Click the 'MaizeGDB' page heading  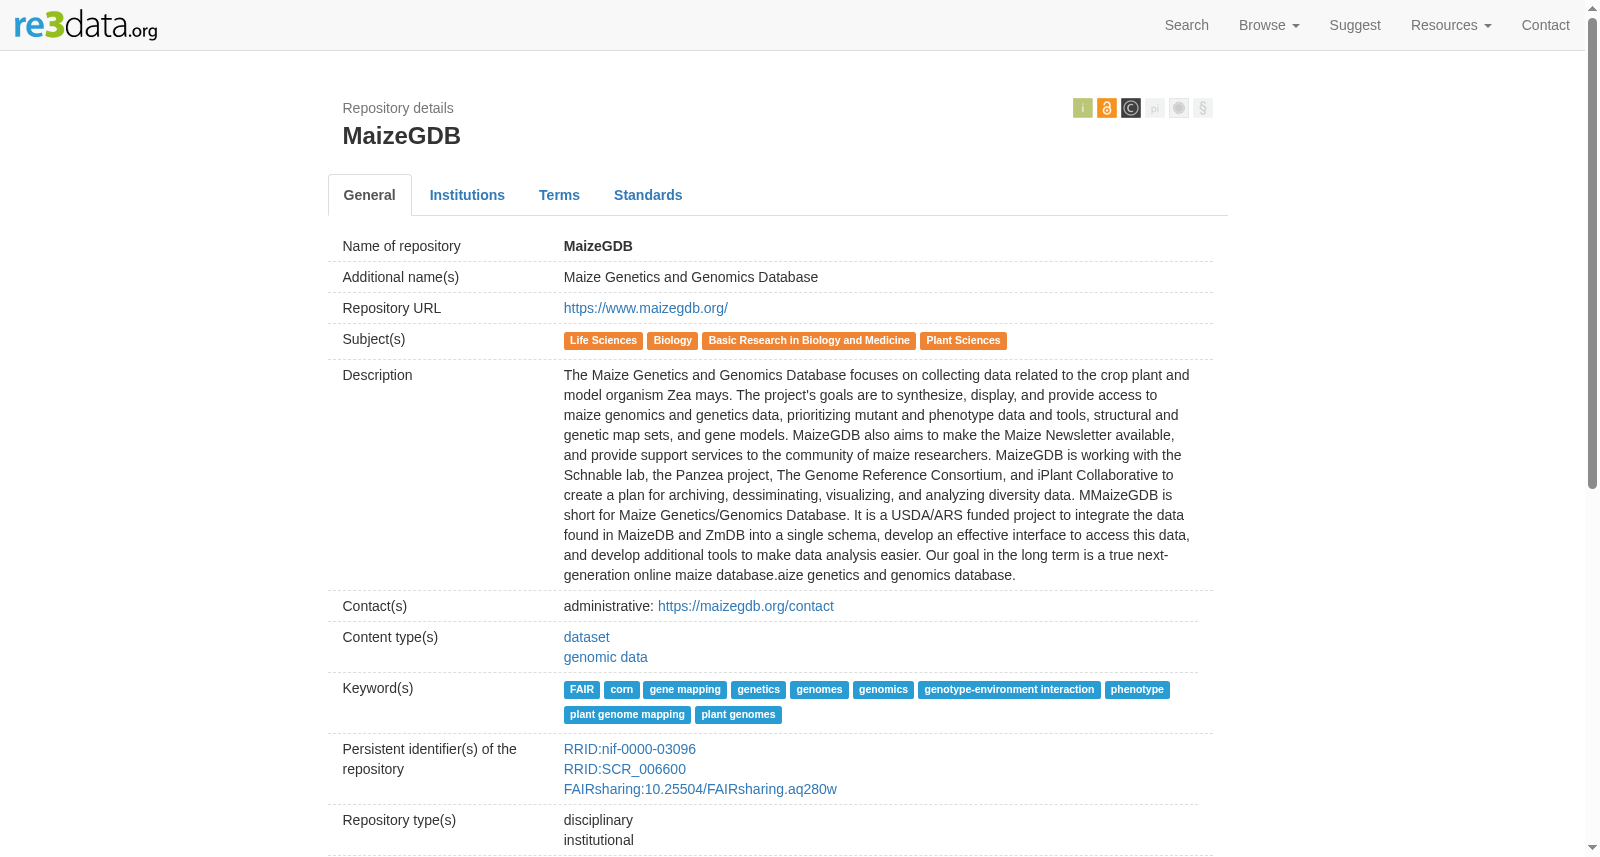pyautogui.click(x=402, y=136)
